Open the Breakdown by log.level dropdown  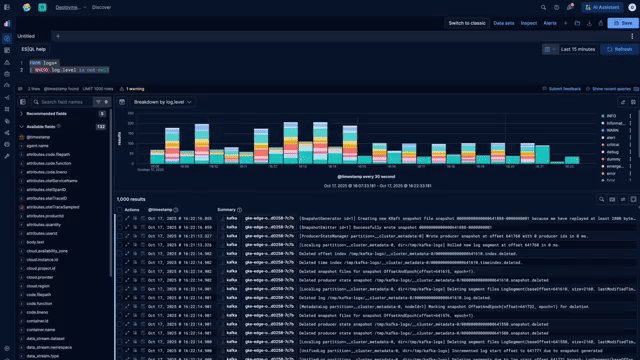coord(162,102)
